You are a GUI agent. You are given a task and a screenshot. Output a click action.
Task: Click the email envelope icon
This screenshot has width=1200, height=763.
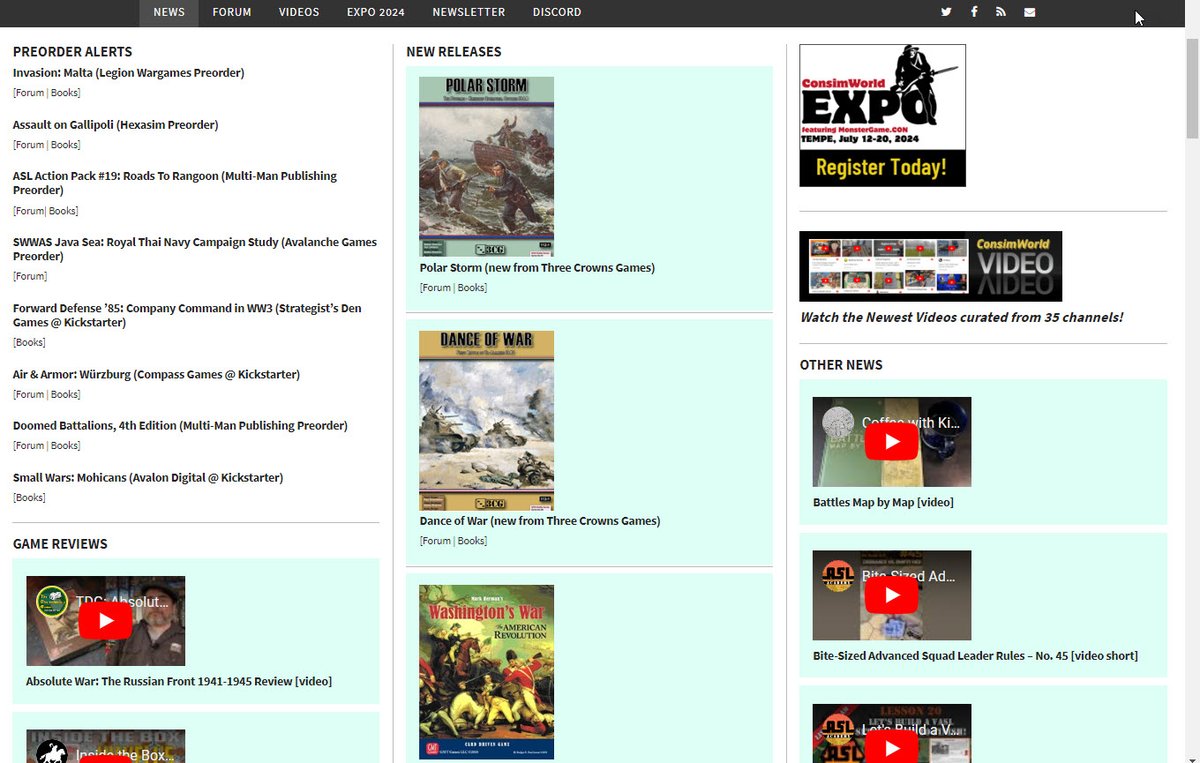tap(1029, 12)
